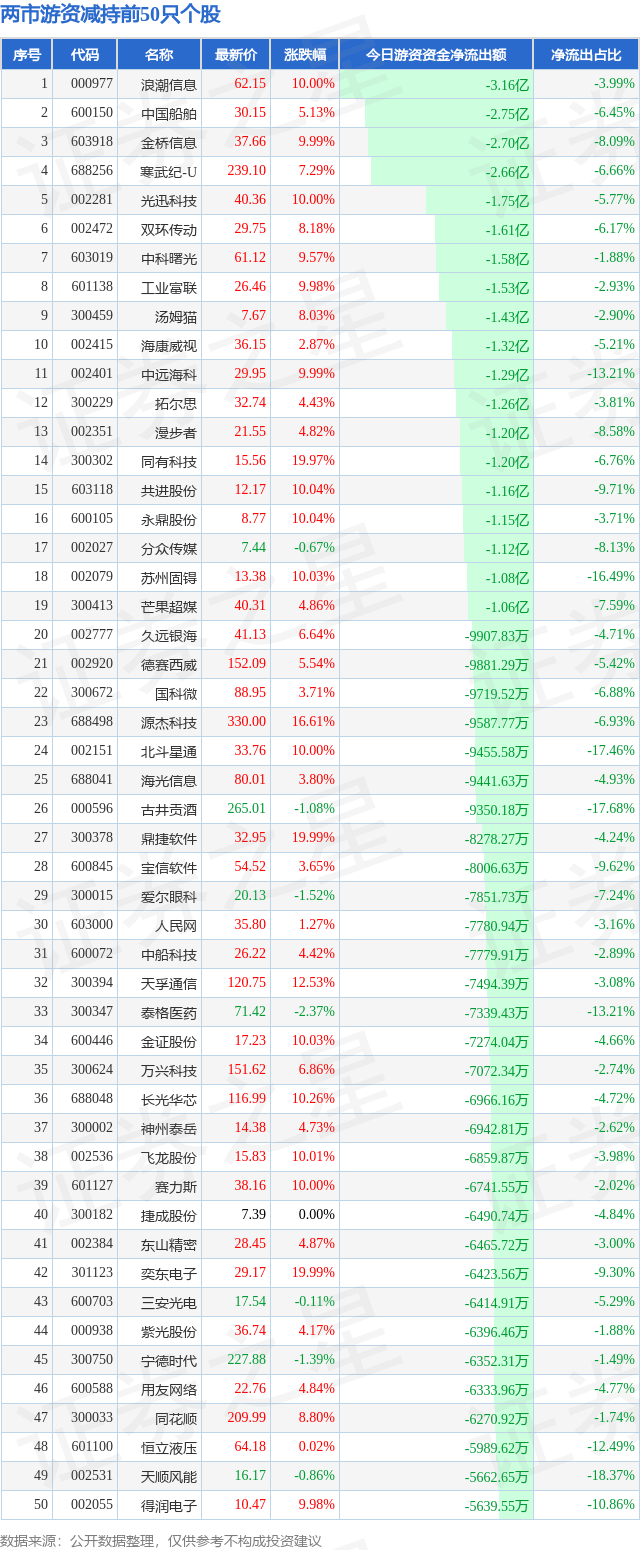Select the stock name 三安光电
Screen dimensions: 640x1550
(x=169, y=1303)
